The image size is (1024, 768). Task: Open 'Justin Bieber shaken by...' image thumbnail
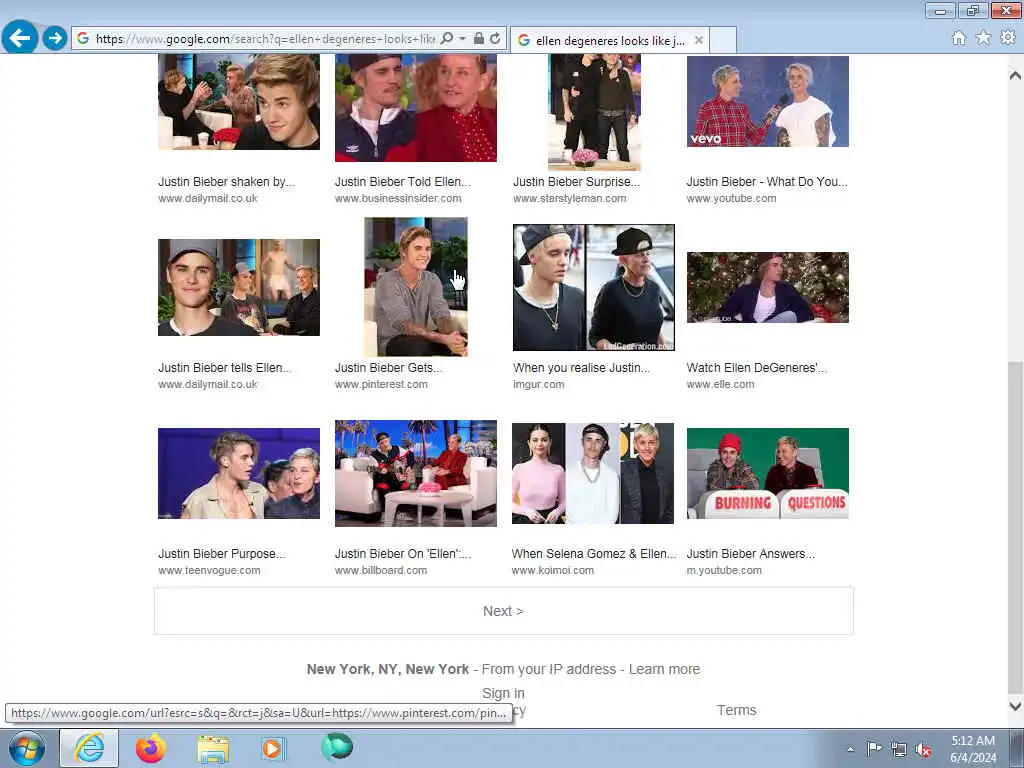click(x=239, y=102)
